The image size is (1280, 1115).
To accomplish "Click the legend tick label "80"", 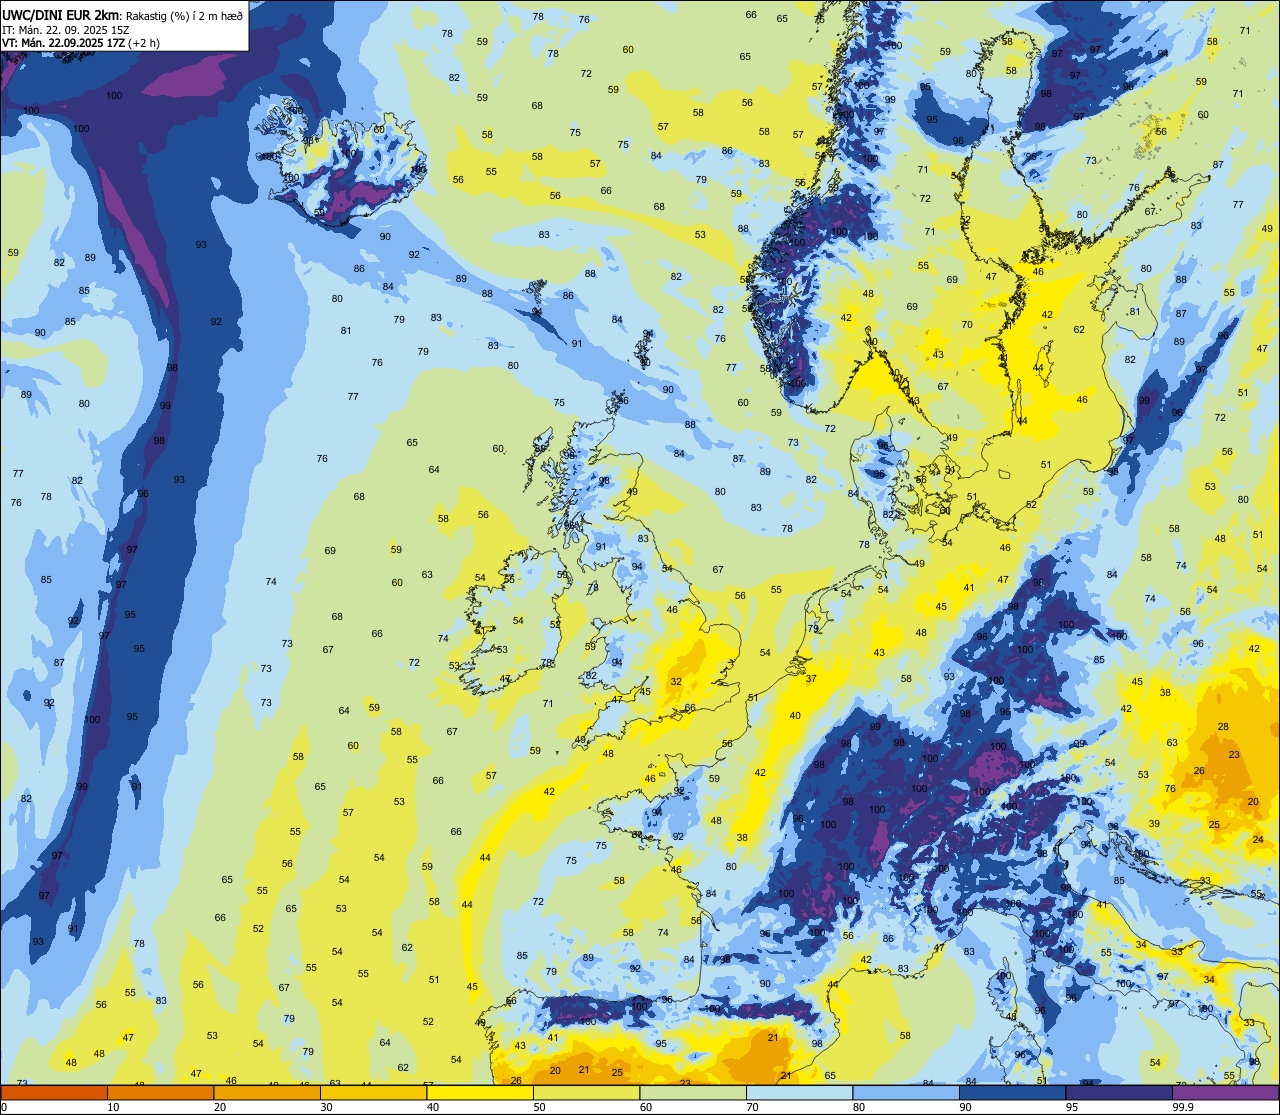I will pyautogui.click(x=859, y=1107).
